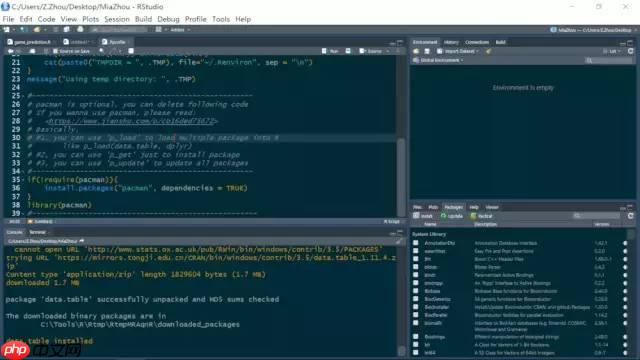
Task: Open the jianshu.com link in the comment
Action: pos(132,121)
